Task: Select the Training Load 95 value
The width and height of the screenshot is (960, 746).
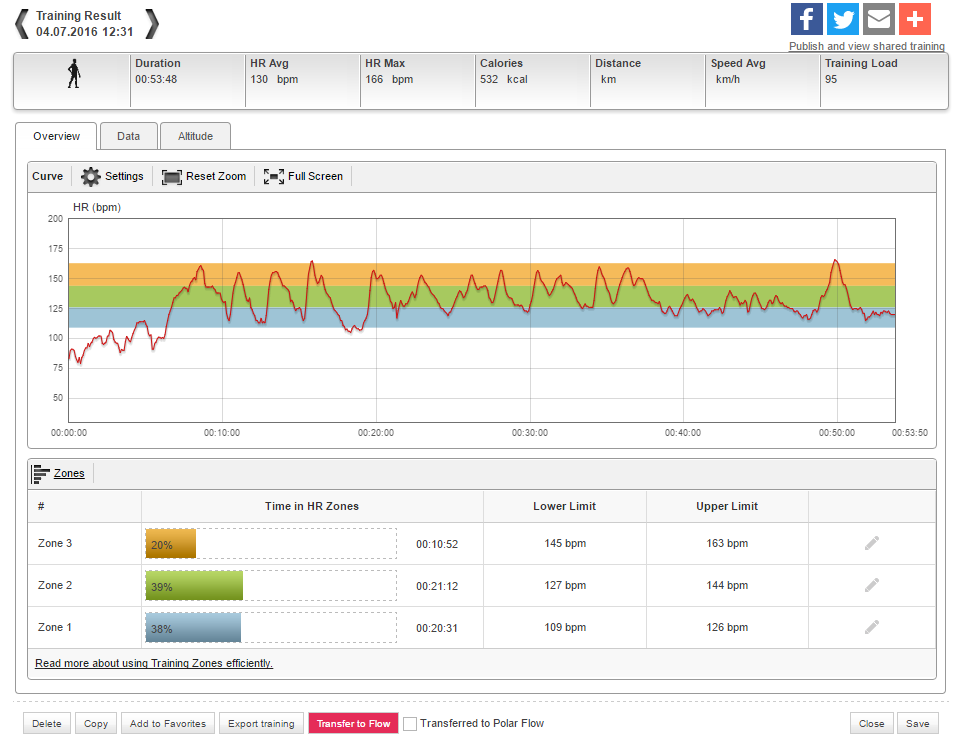Action: [x=831, y=79]
